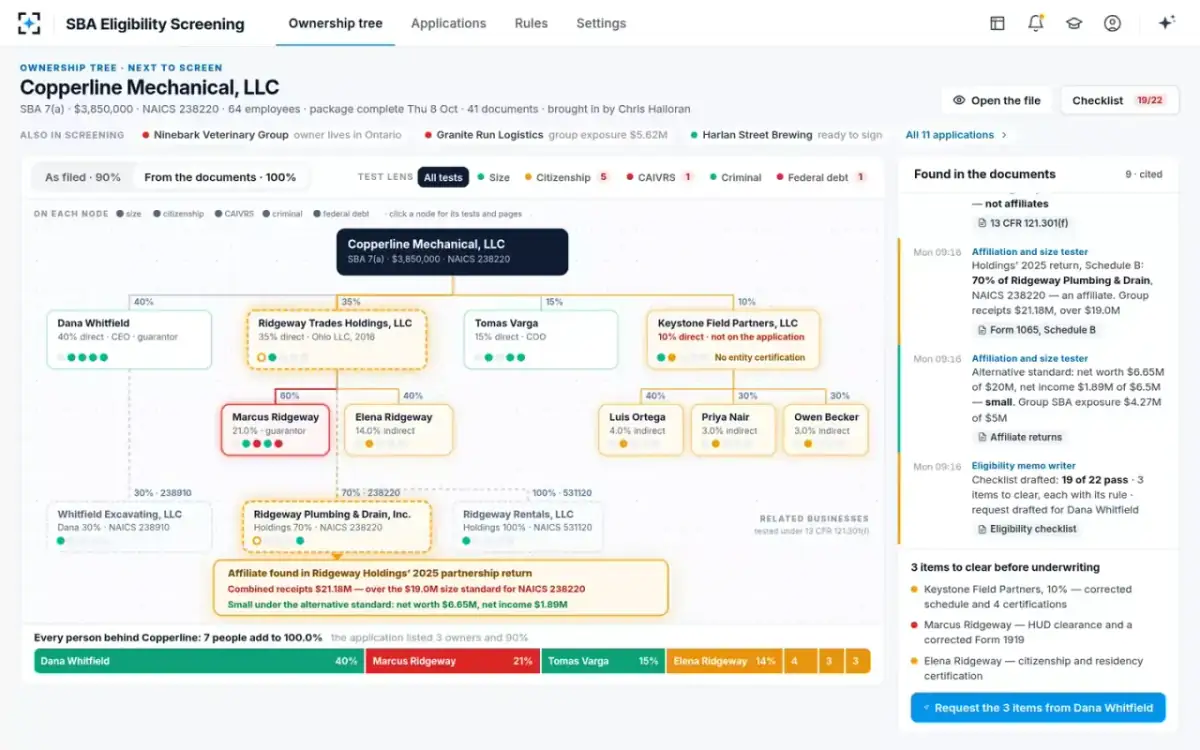Click the green Tomas Varga 15% bar segment
The width and height of the screenshot is (1200, 750).
pyautogui.click(x=603, y=661)
